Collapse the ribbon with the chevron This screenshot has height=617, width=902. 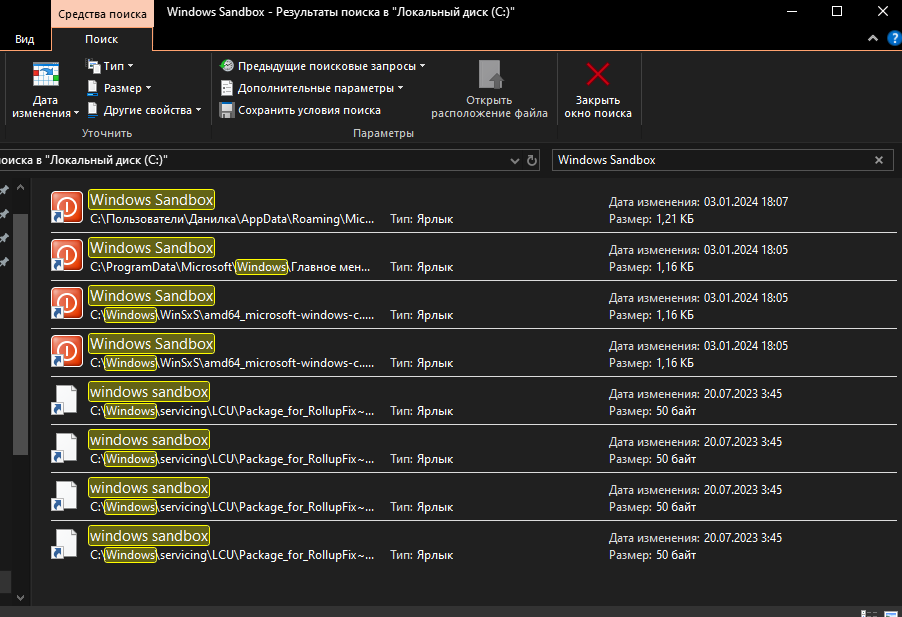pyautogui.click(x=873, y=39)
